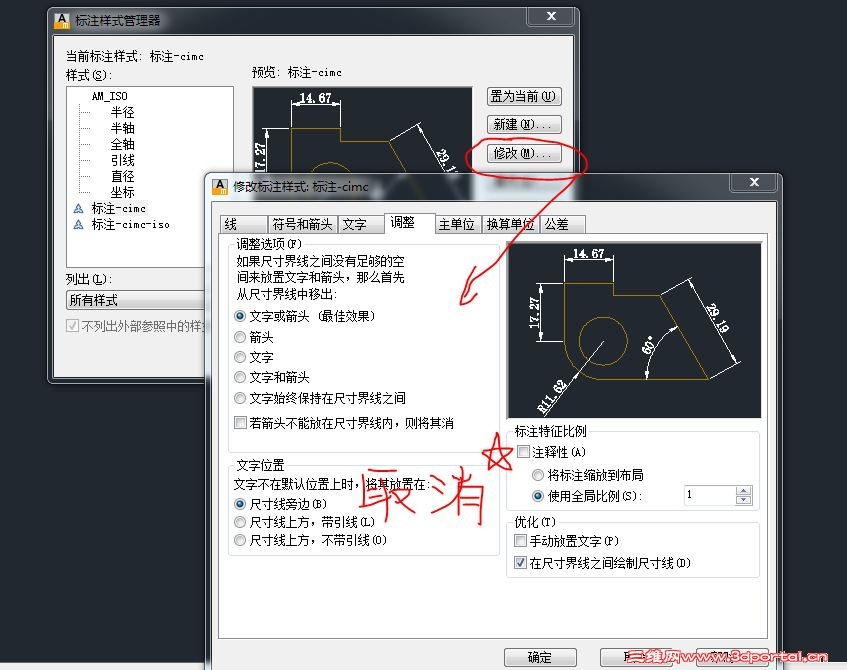Switch to the 公差 tab
847x670 pixels.
click(562, 224)
